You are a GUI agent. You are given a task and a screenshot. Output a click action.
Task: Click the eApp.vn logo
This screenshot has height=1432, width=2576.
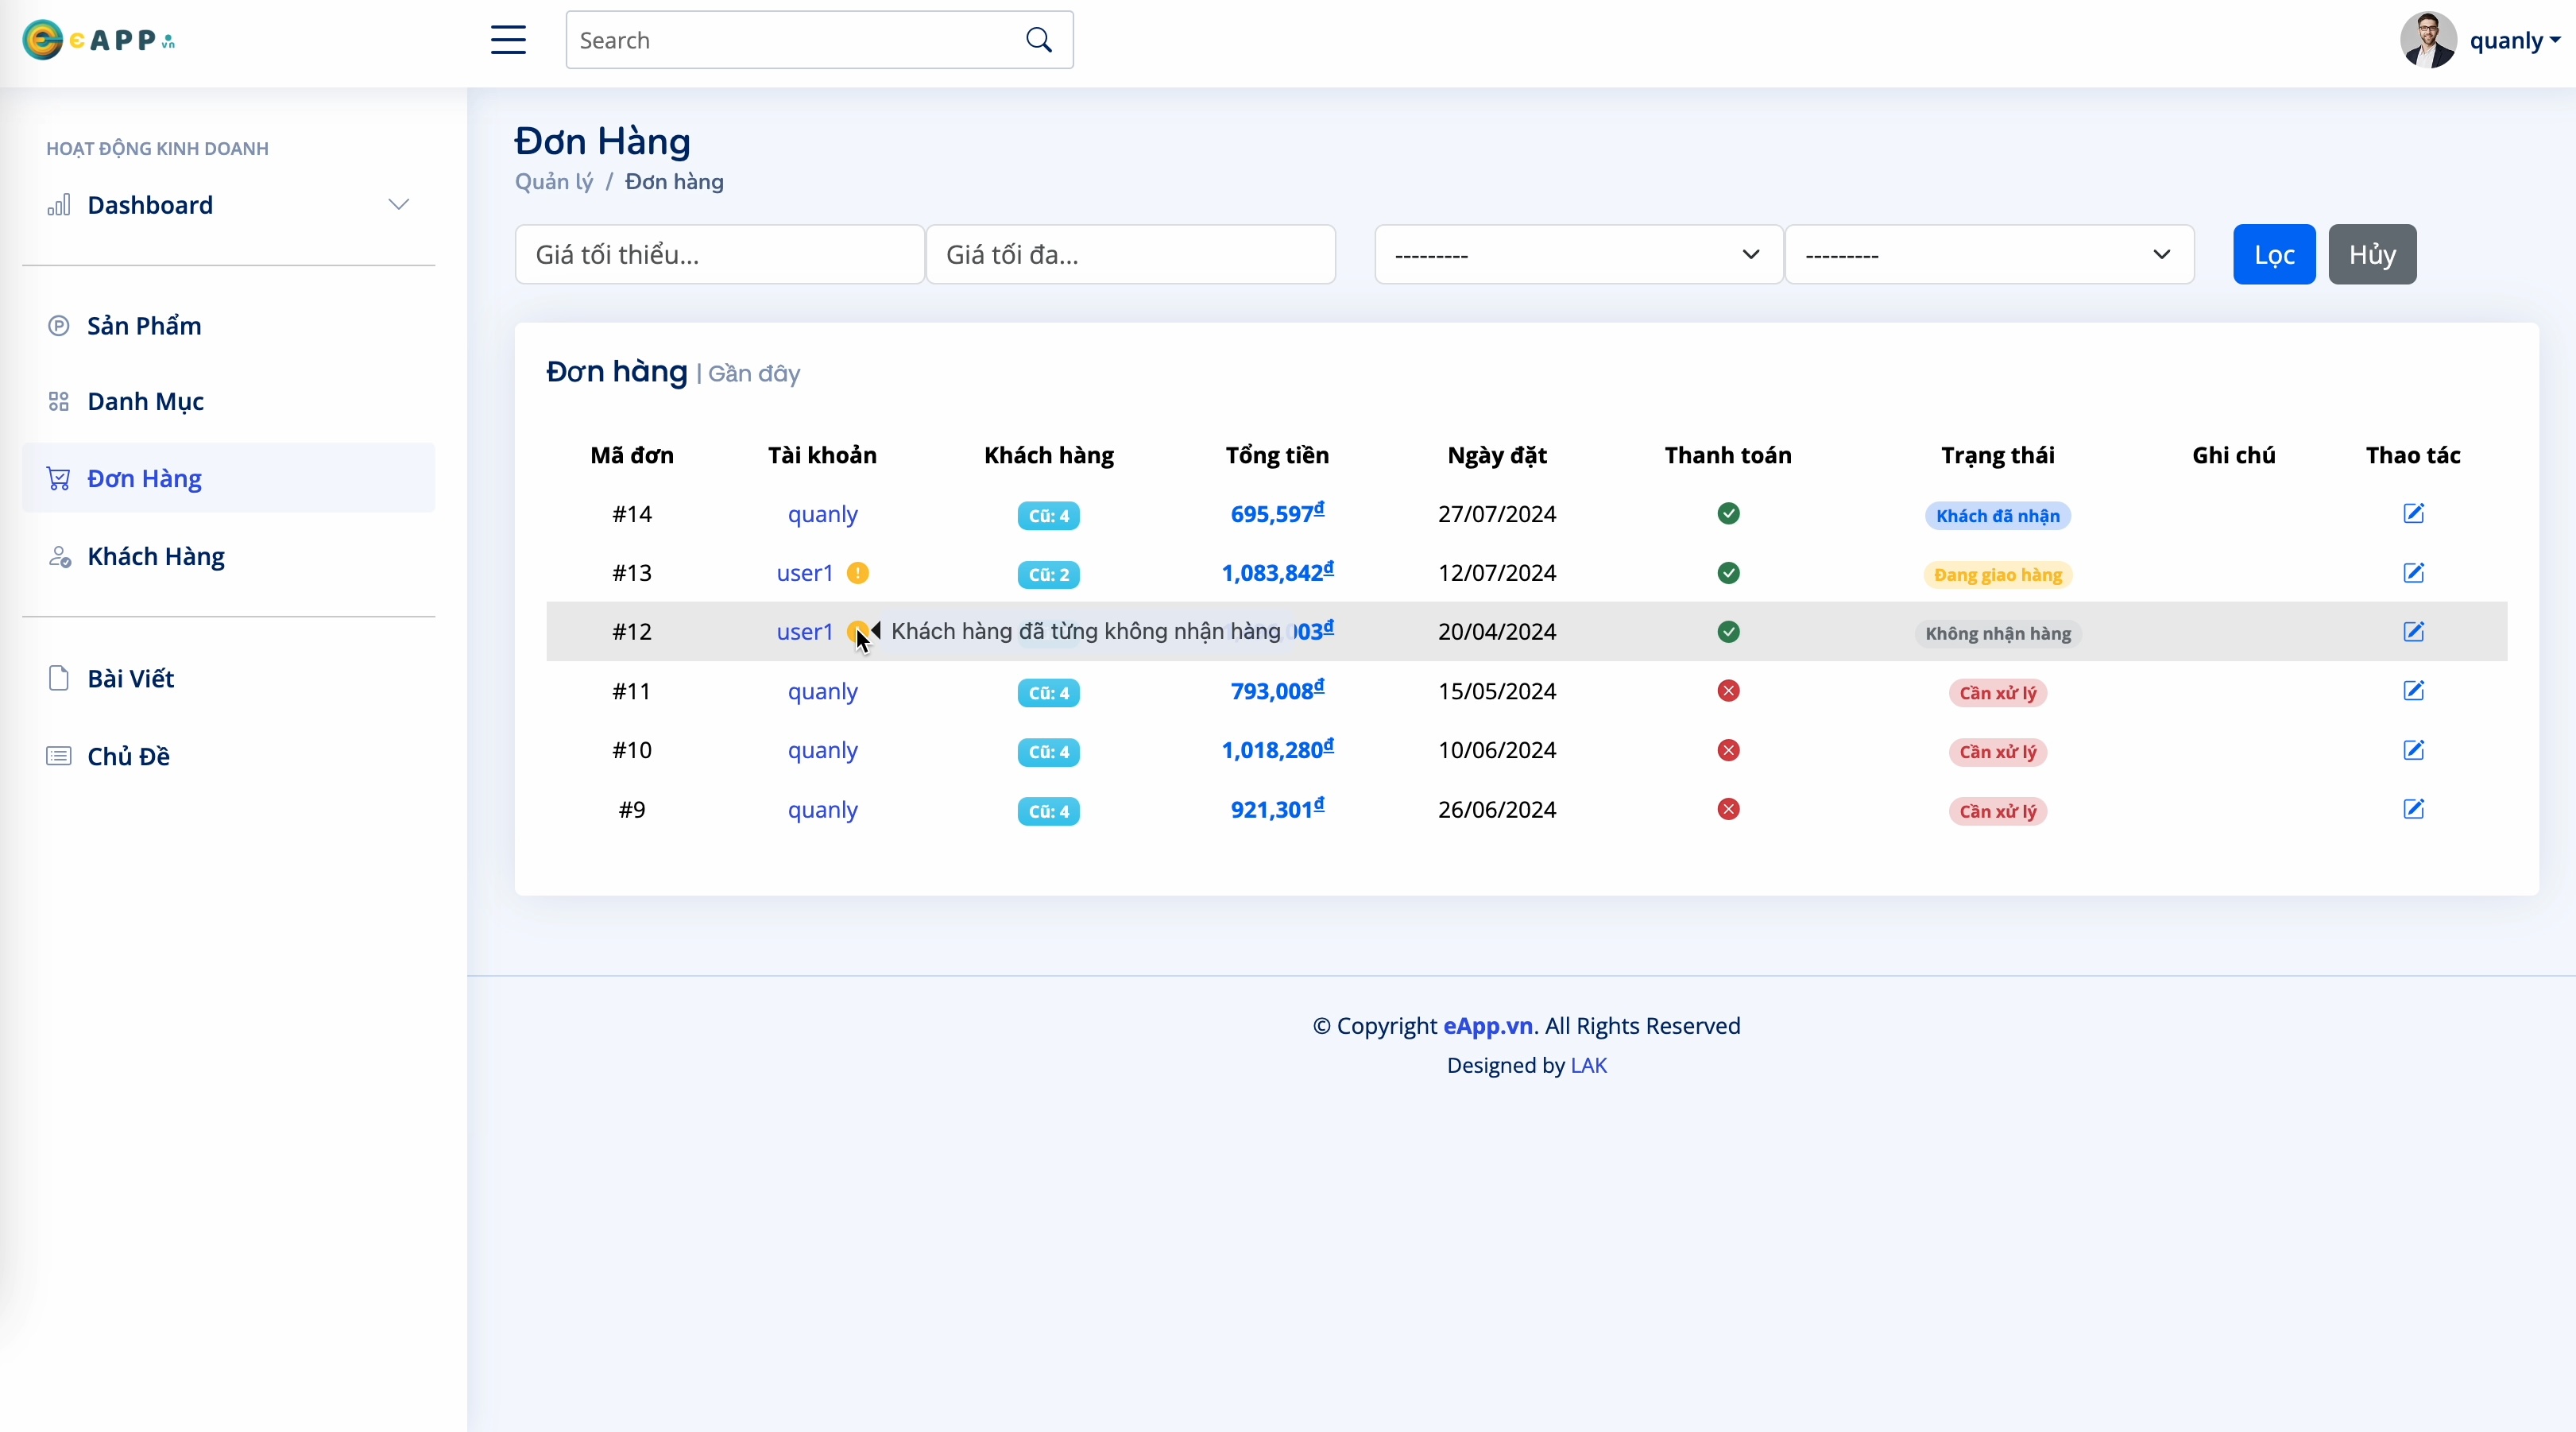pos(98,40)
